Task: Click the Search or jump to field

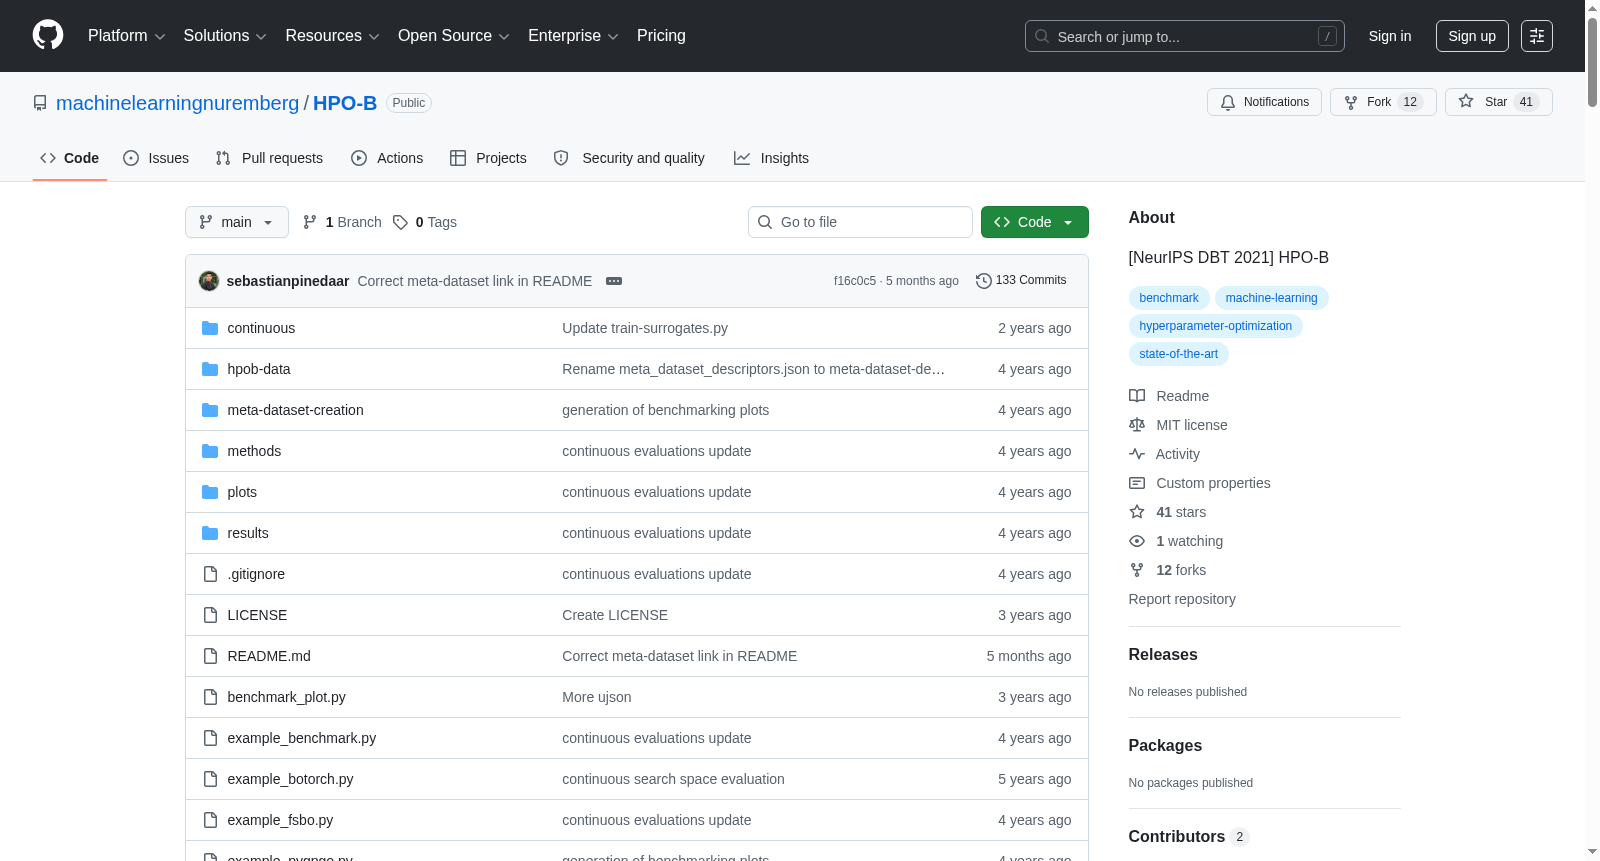Action: point(1185,36)
